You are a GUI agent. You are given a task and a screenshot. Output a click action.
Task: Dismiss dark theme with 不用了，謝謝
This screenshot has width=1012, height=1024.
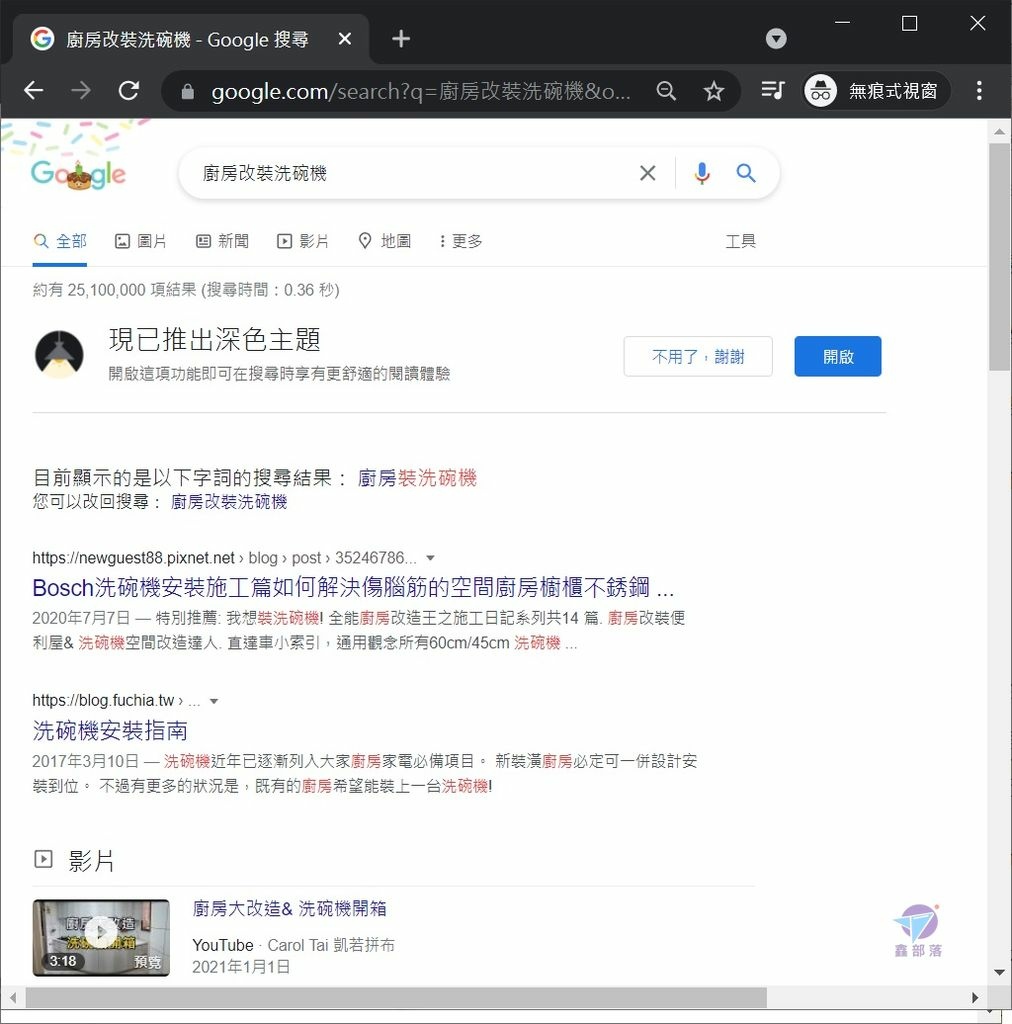point(698,357)
